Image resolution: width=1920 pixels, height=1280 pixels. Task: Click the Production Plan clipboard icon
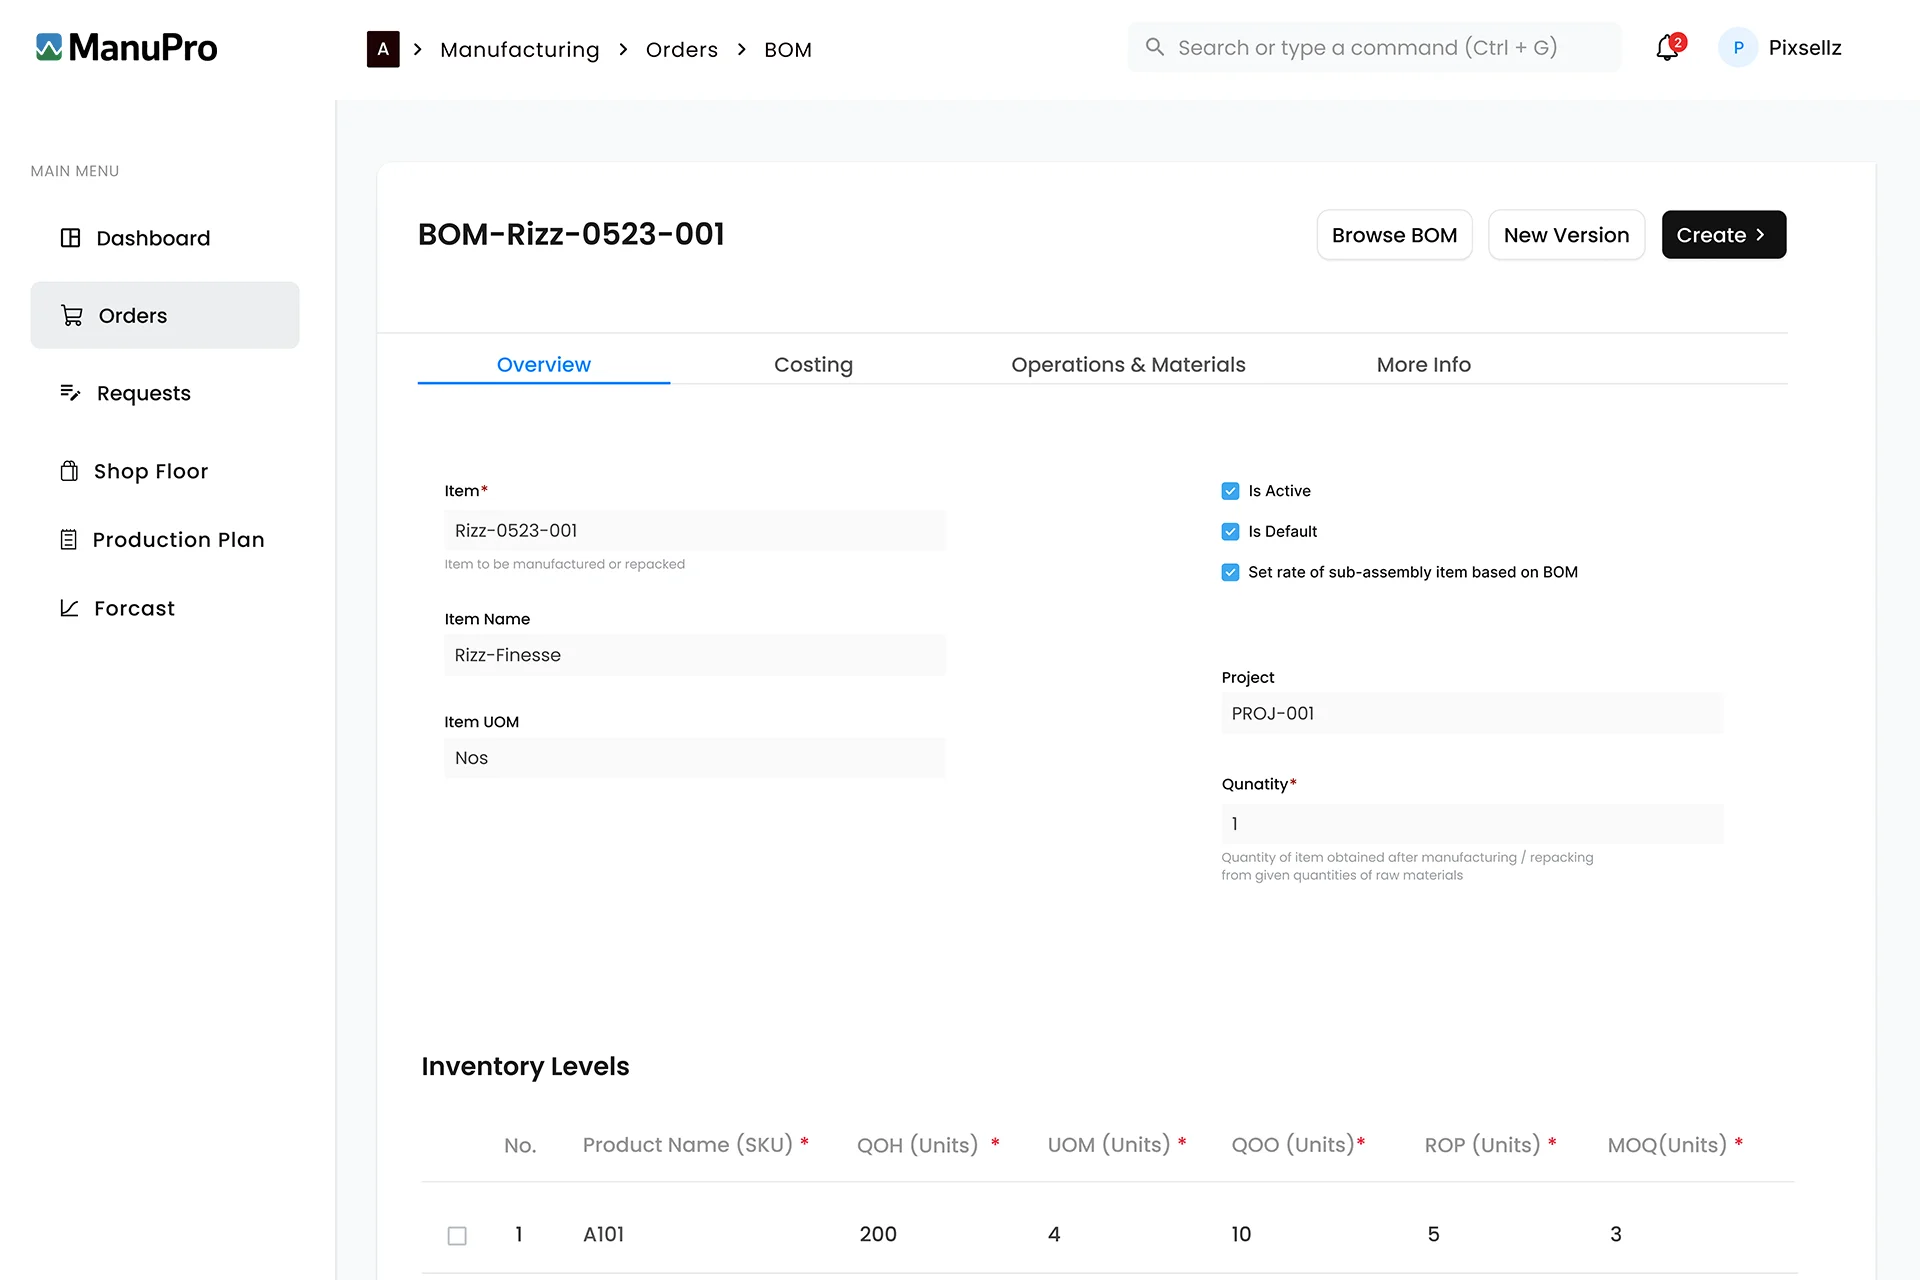pos(68,540)
